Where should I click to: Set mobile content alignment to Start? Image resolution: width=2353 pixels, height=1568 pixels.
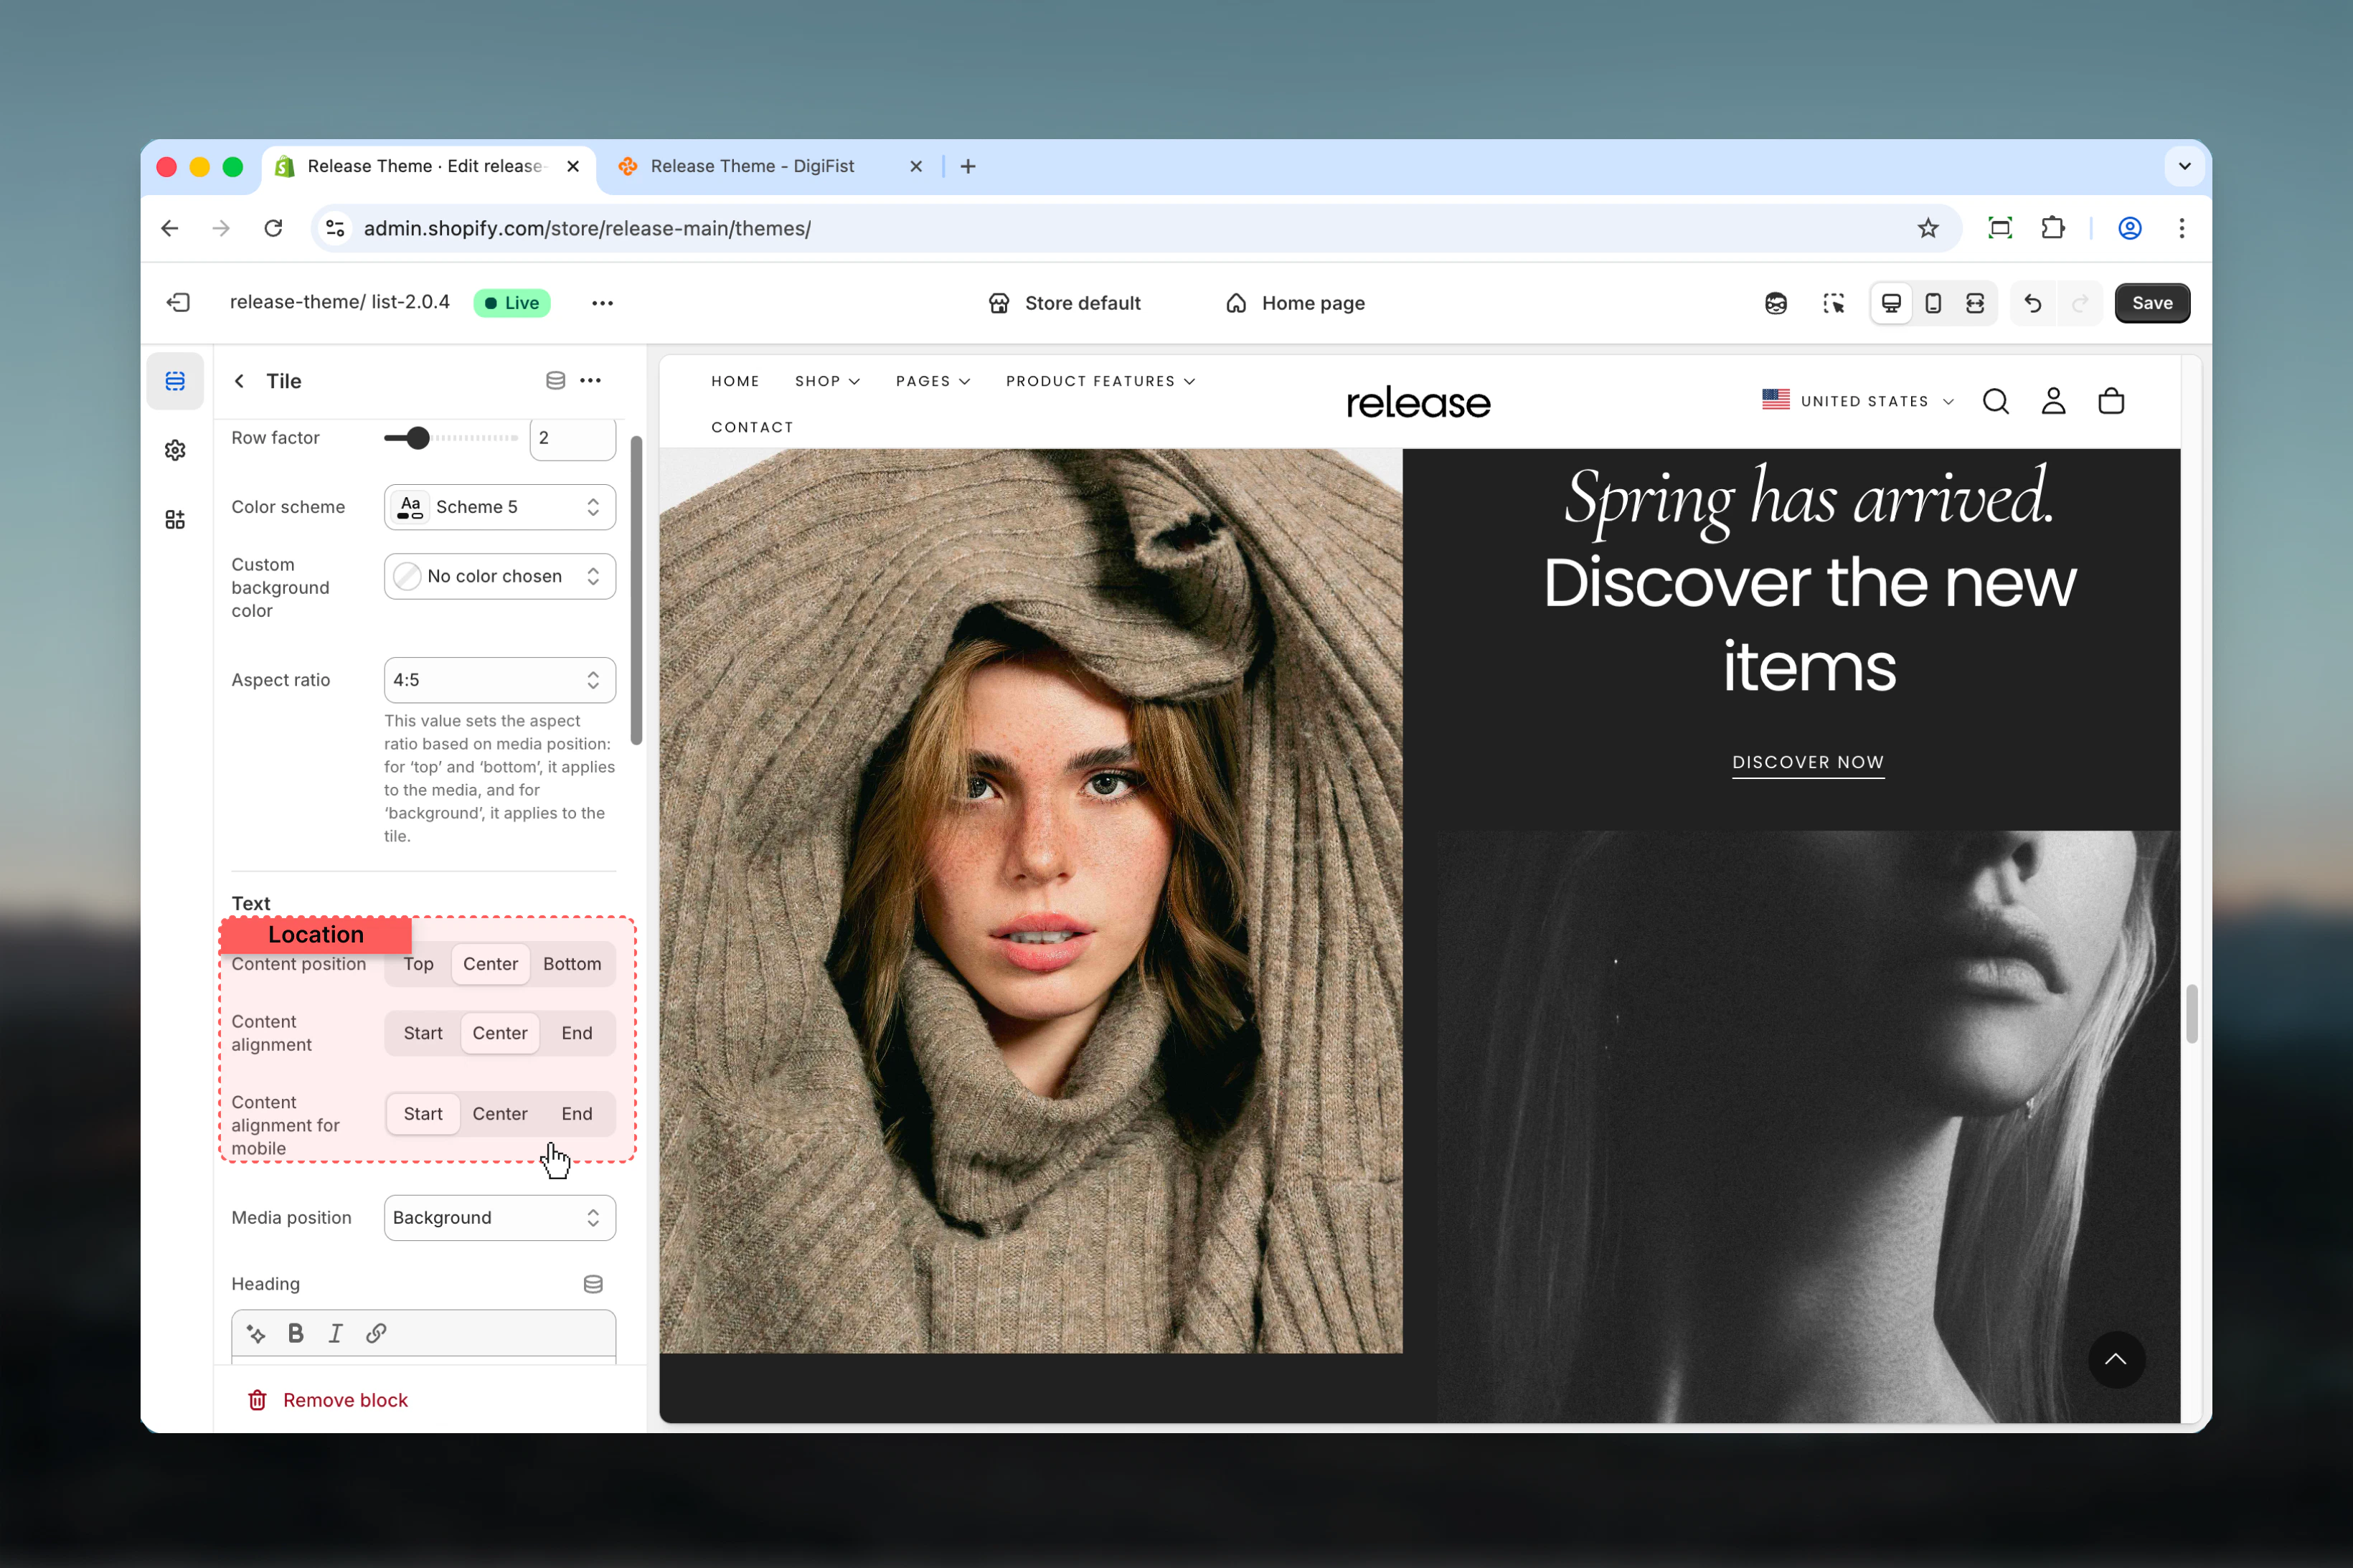coord(423,1114)
